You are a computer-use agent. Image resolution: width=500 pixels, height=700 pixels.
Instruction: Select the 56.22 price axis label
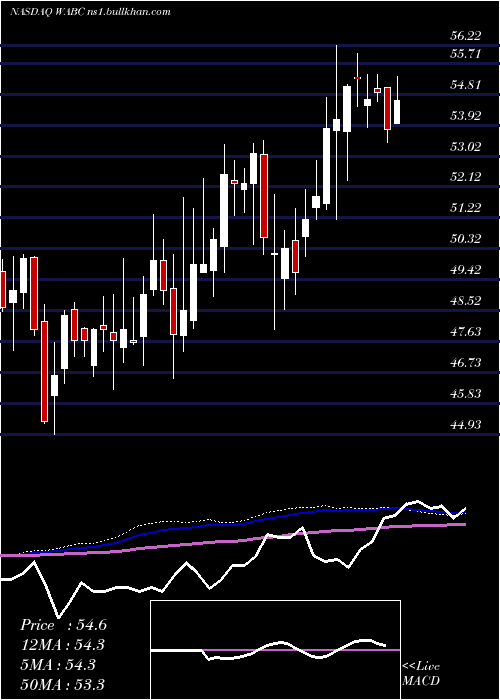tap(466, 36)
